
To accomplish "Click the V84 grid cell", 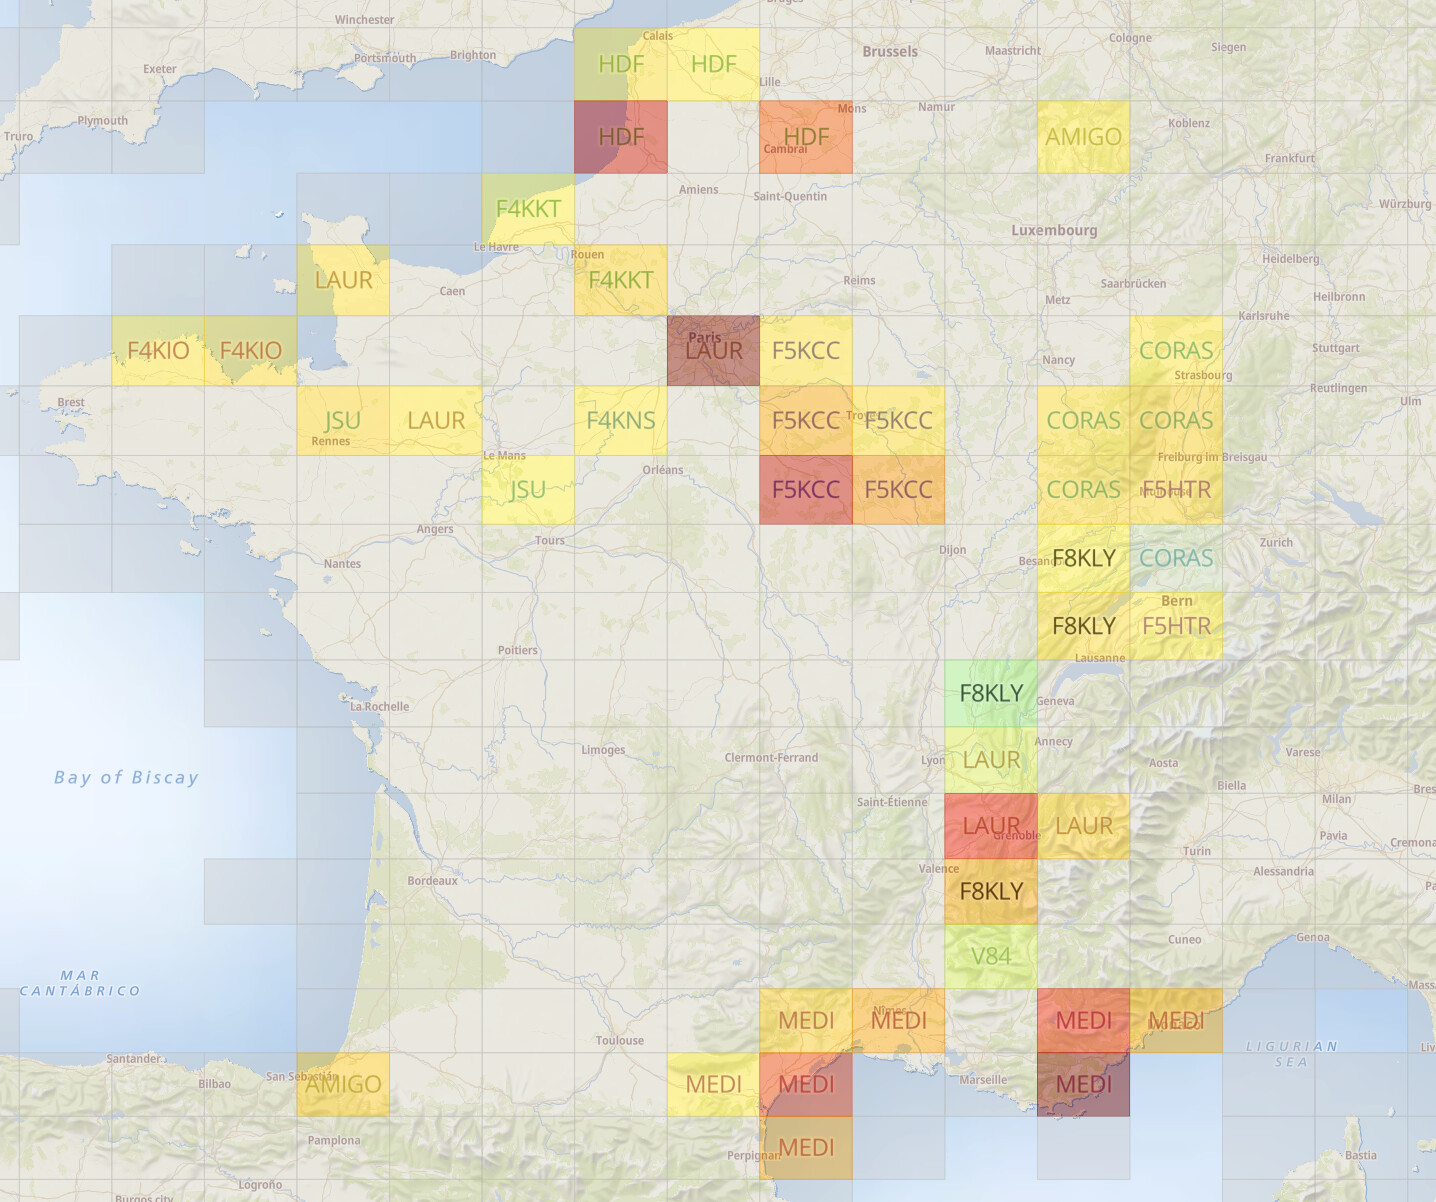I will point(991,956).
